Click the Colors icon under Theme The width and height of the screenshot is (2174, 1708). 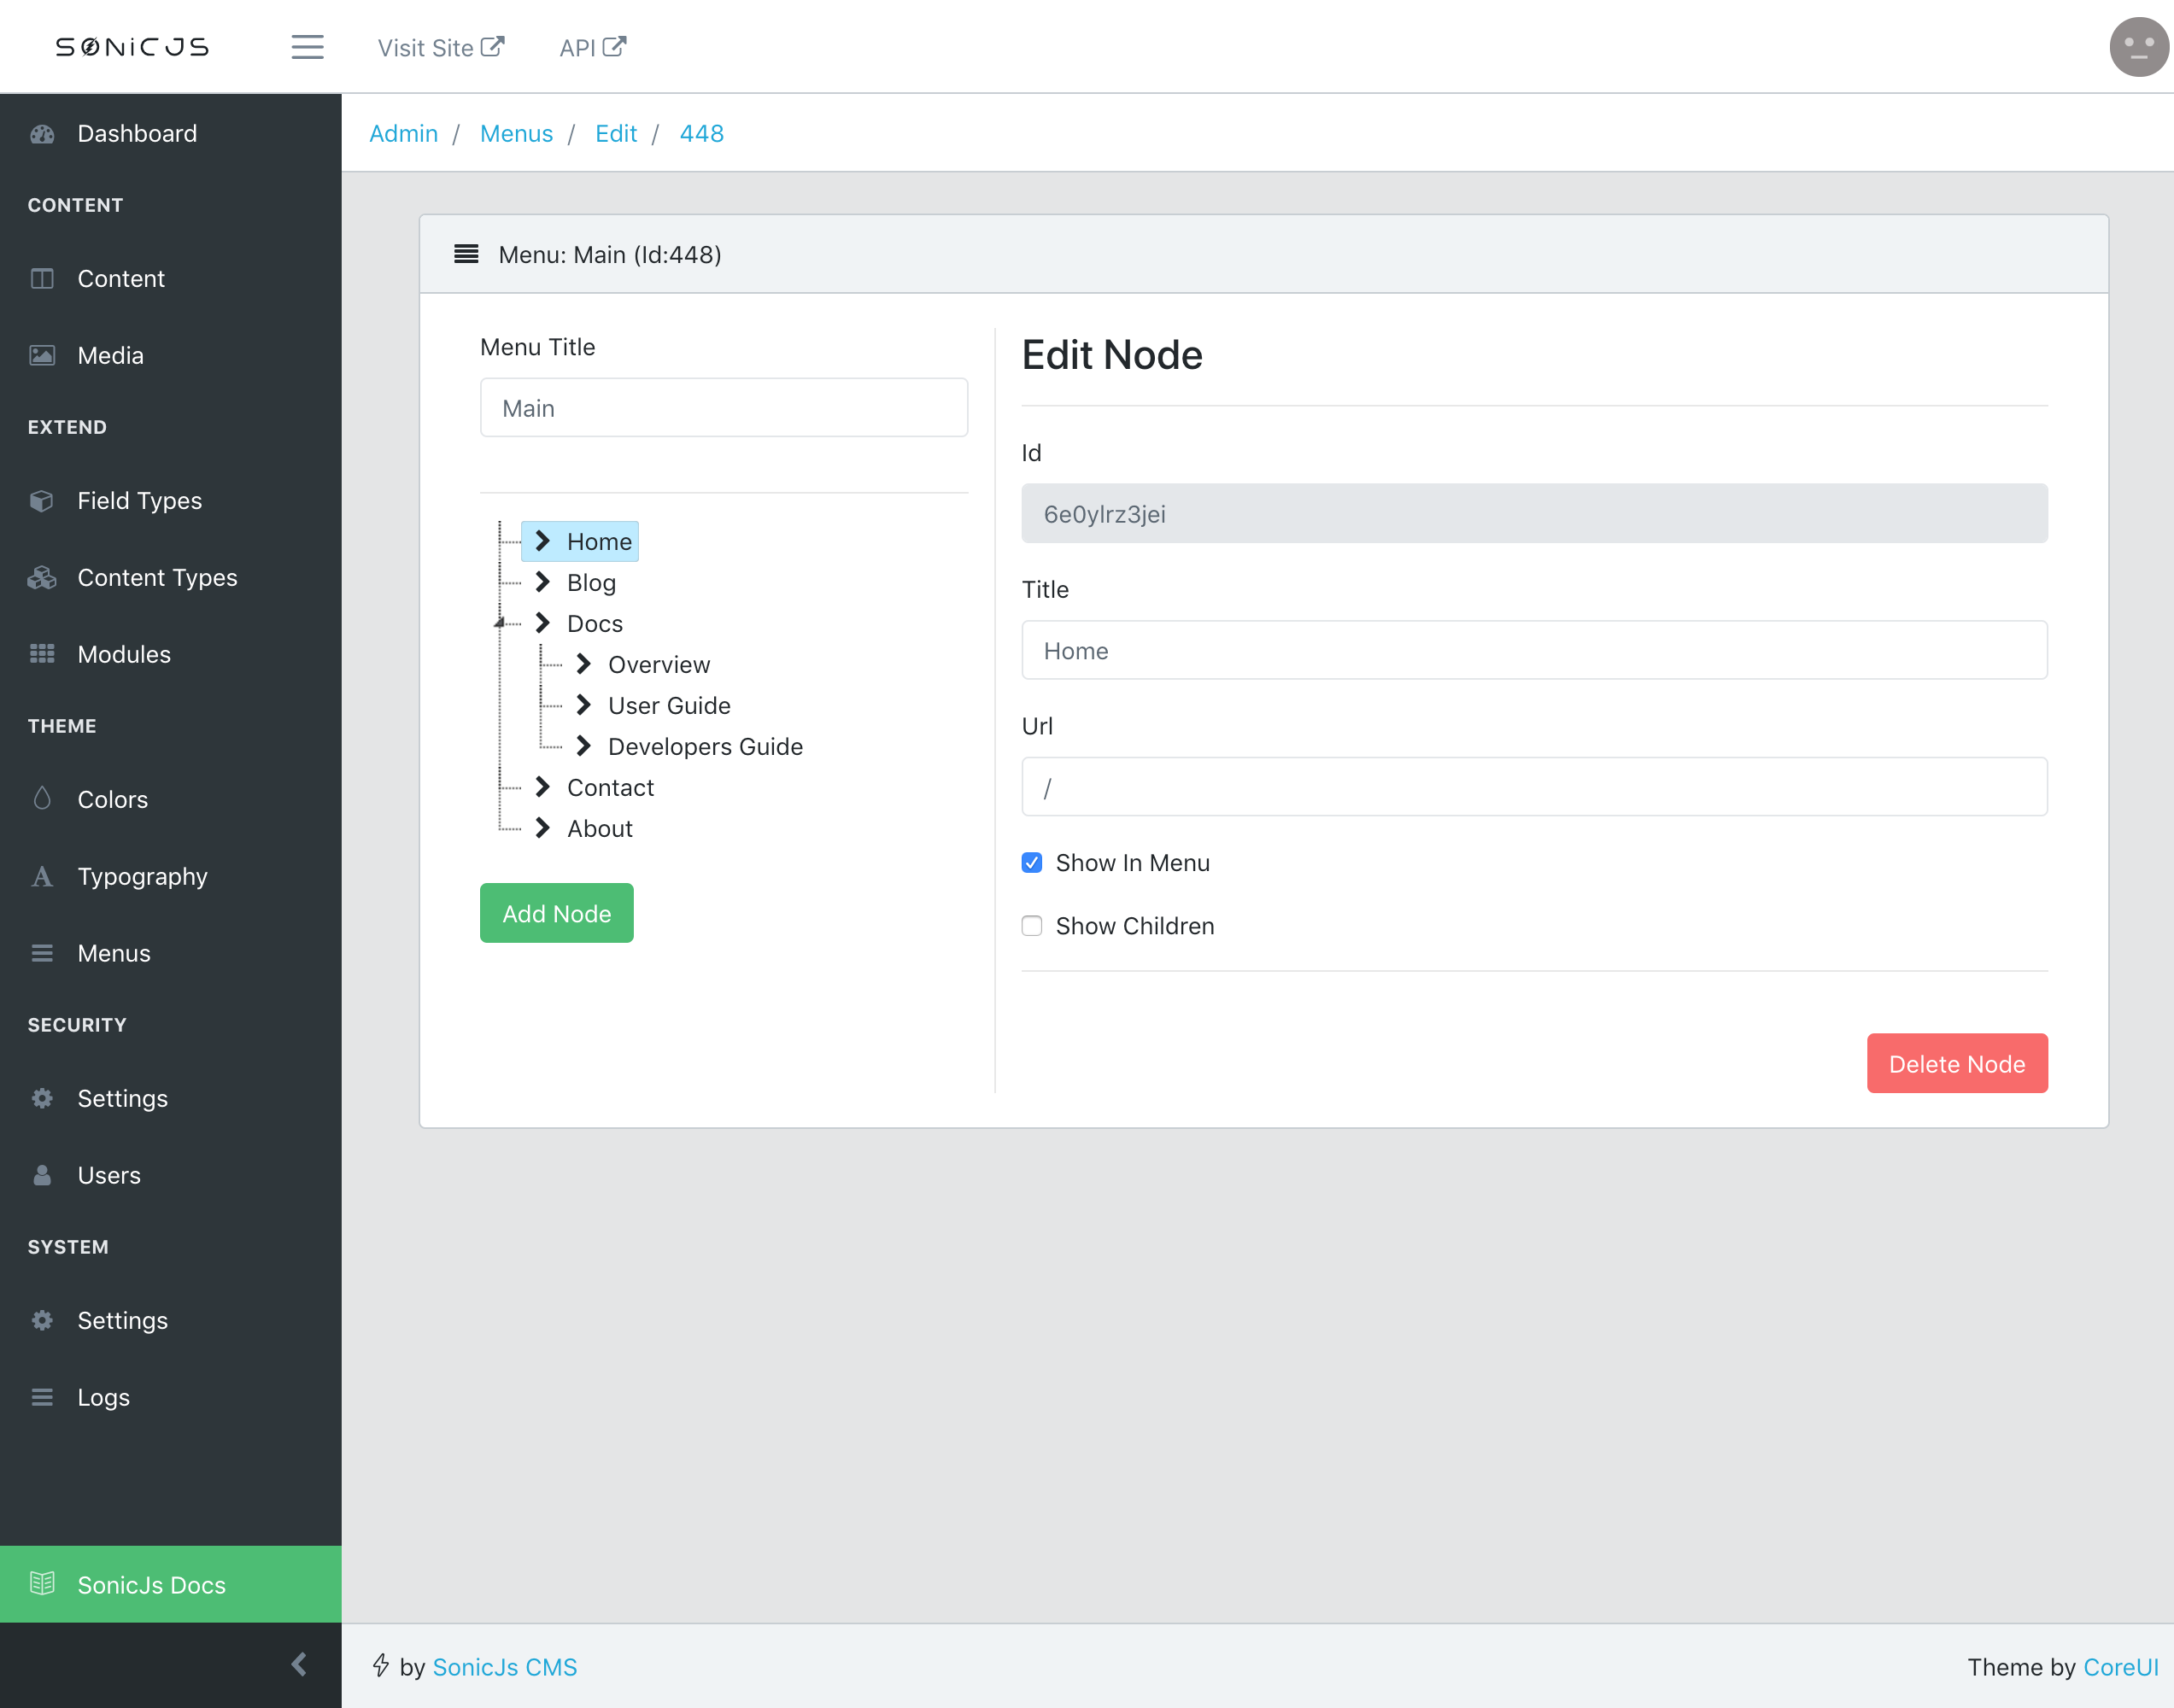pyautogui.click(x=43, y=798)
